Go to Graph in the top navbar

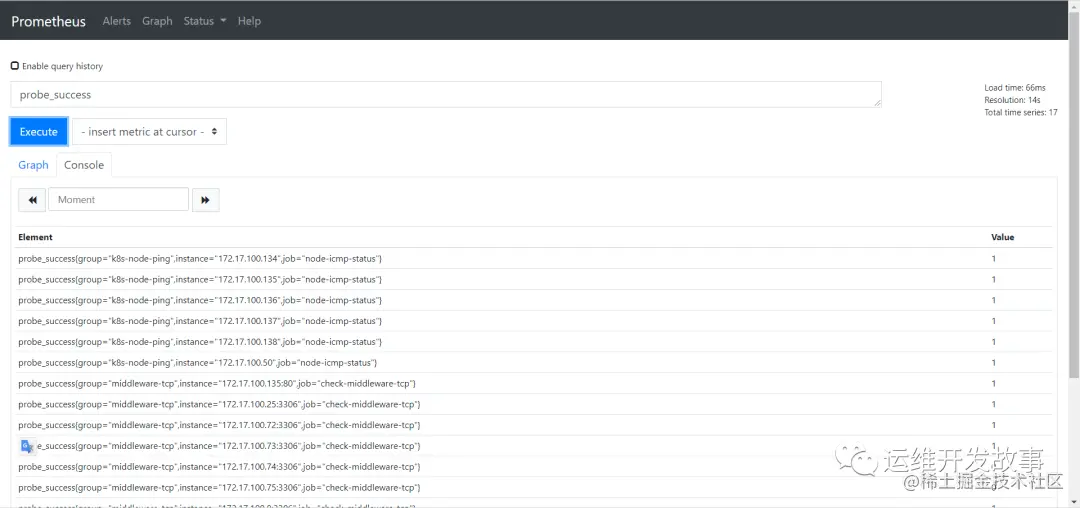(x=157, y=21)
